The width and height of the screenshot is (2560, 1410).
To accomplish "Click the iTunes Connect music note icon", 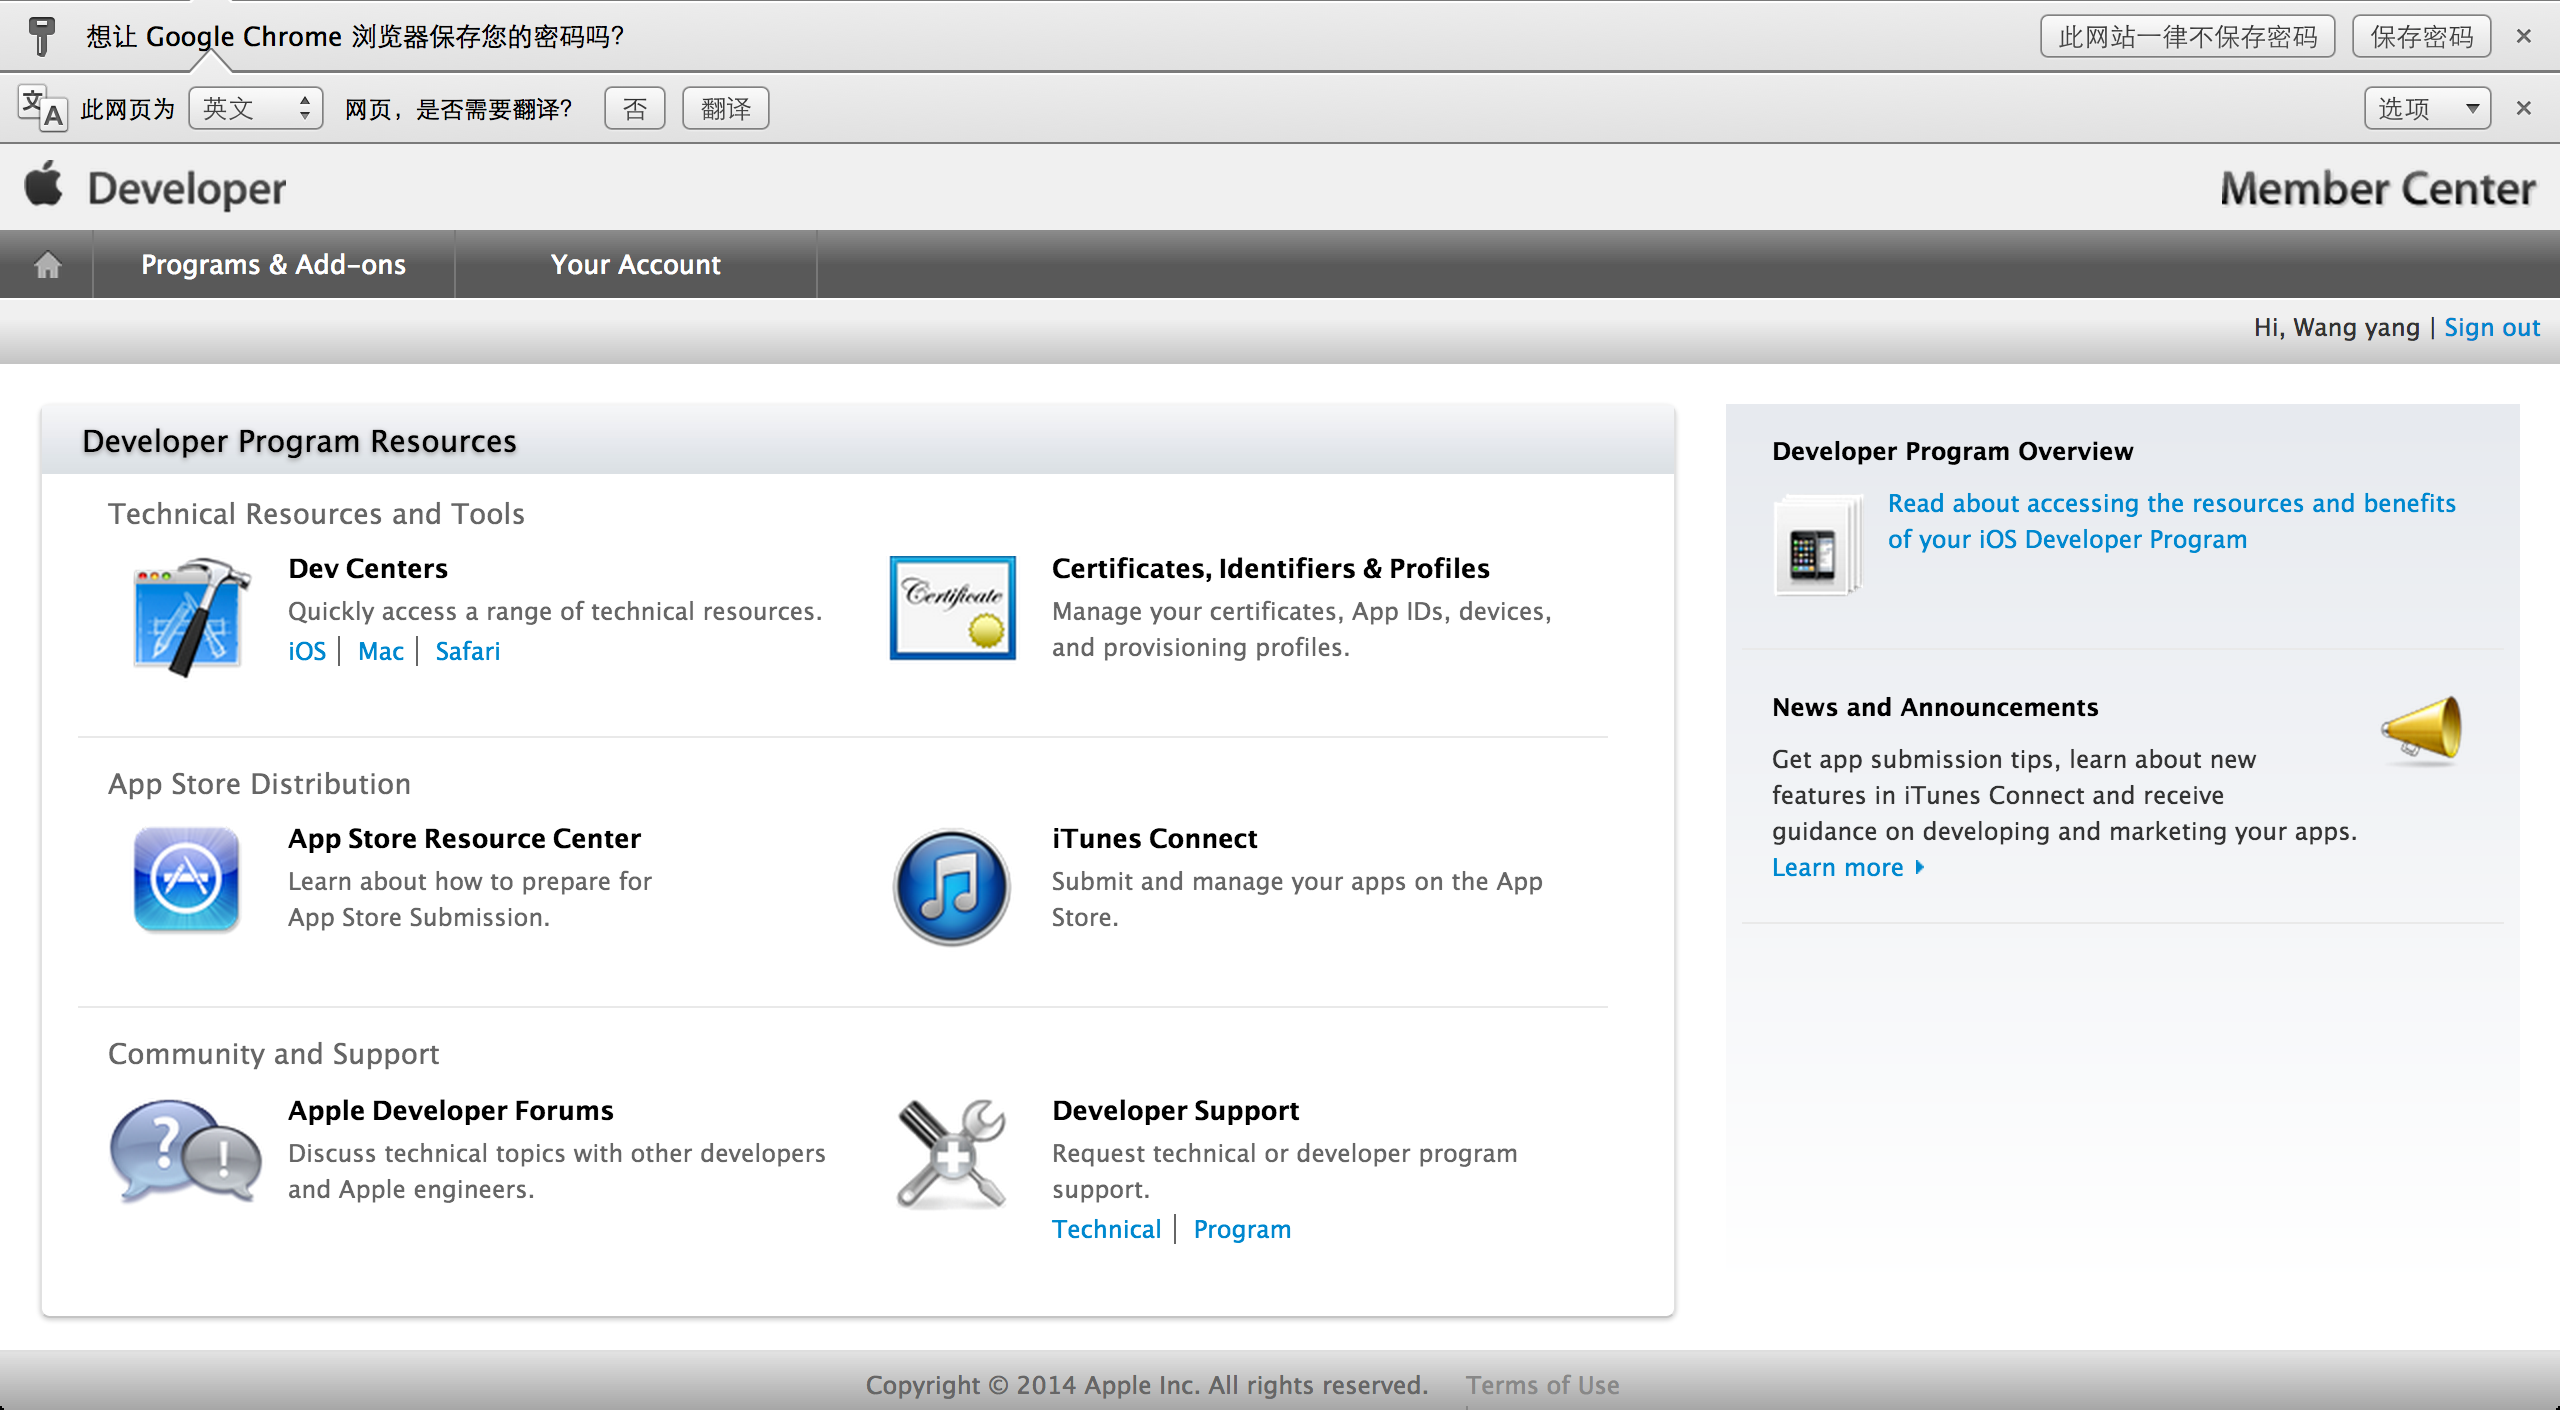I will [952, 887].
